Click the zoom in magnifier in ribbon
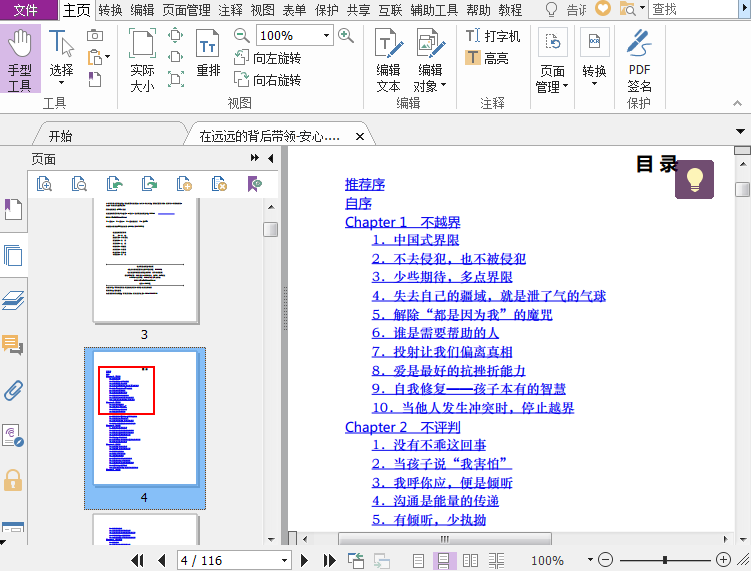This screenshot has height=571, width=751. click(346, 35)
